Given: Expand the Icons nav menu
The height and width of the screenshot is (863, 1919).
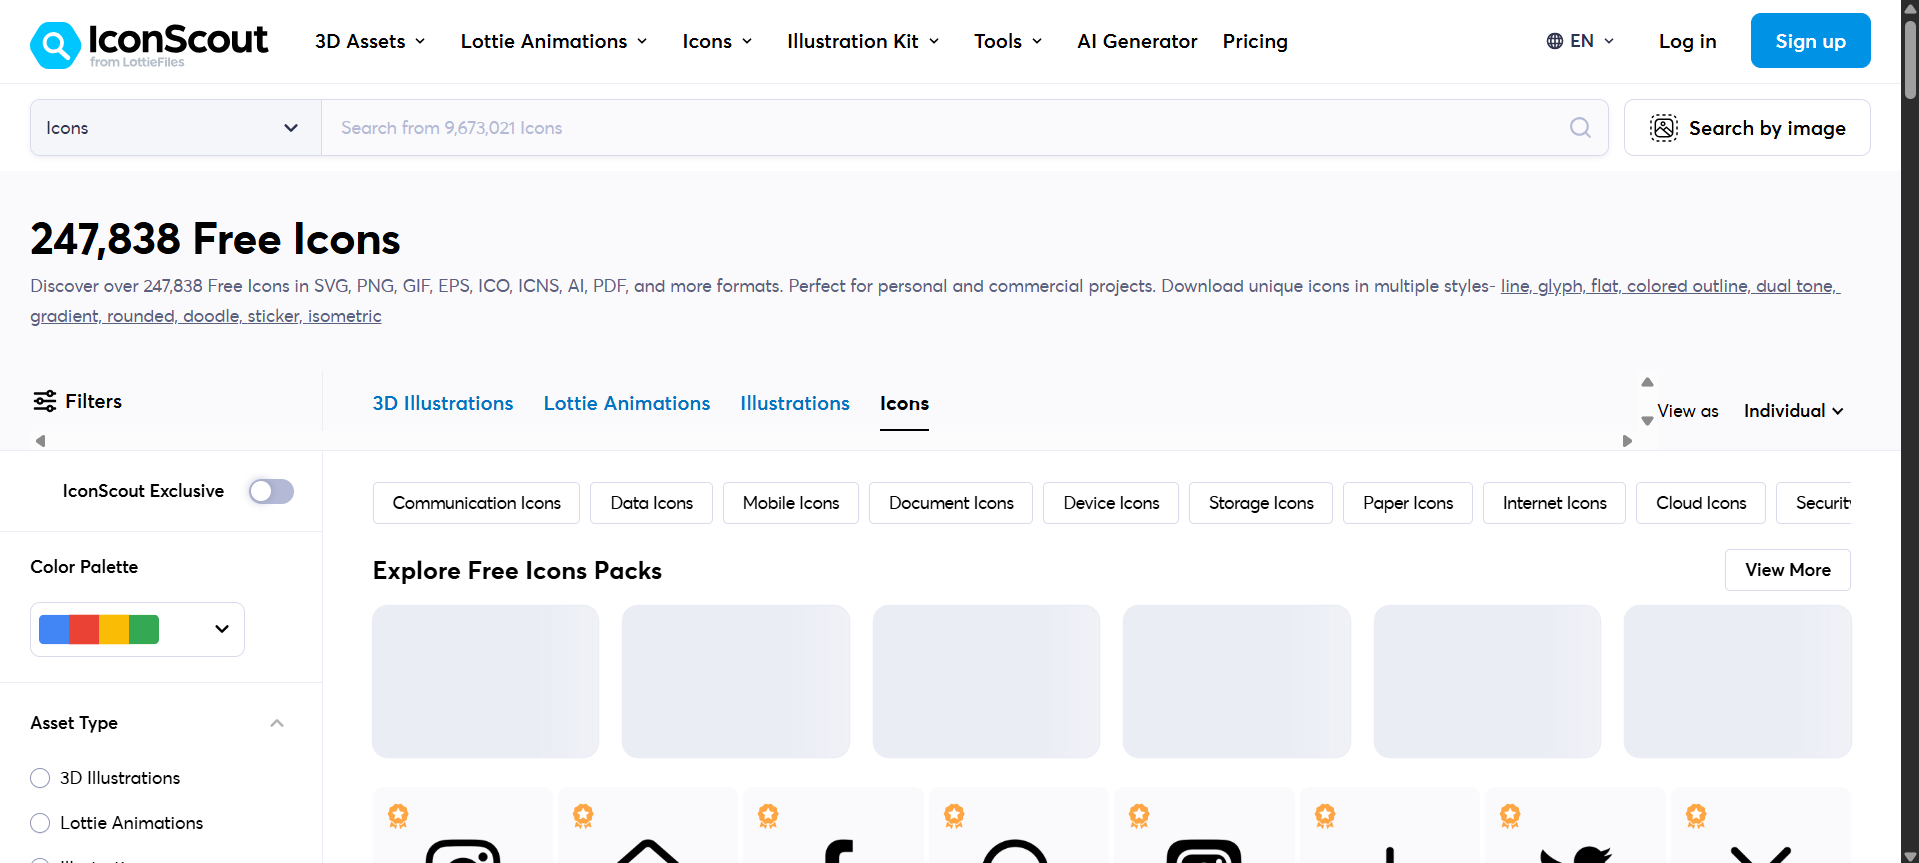Looking at the screenshot, I should (x=717, y=41).
